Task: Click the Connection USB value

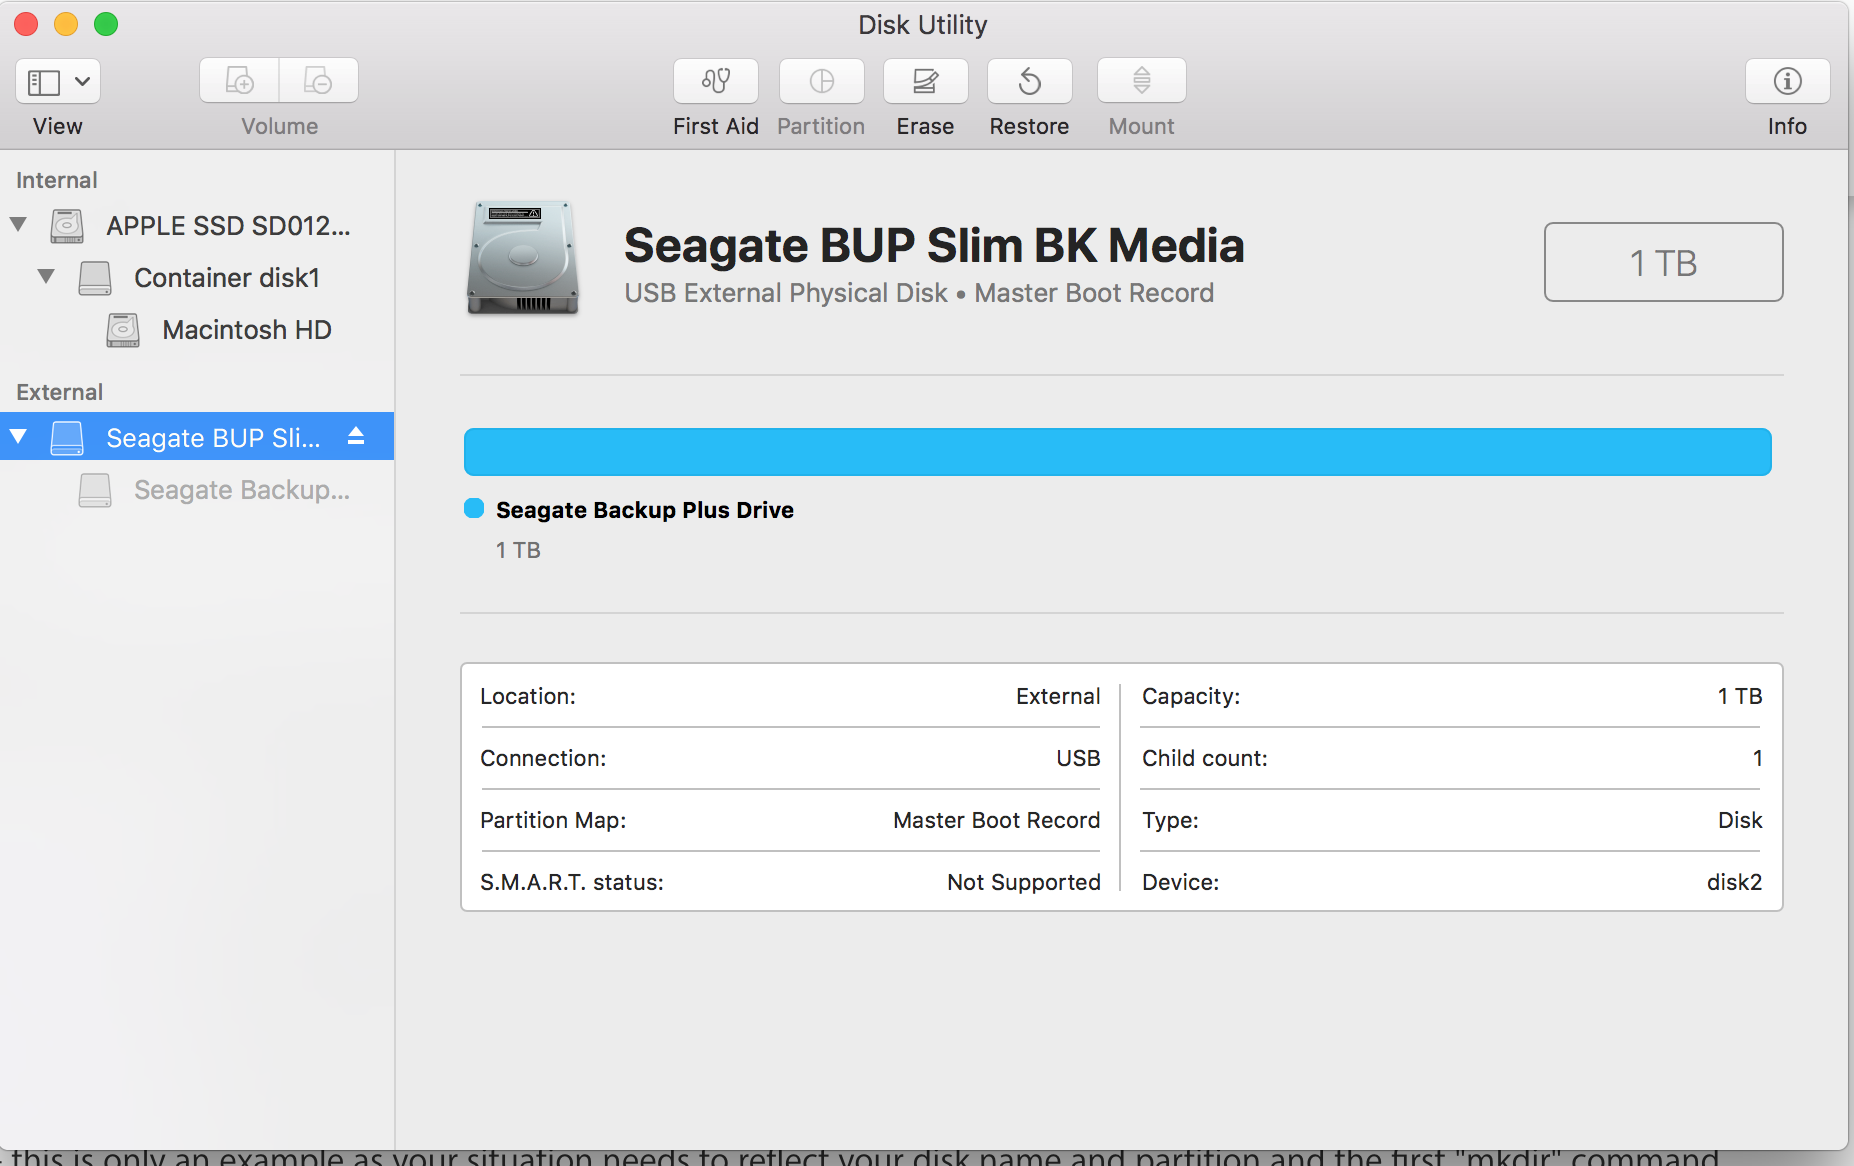Action: point(1079,758)
